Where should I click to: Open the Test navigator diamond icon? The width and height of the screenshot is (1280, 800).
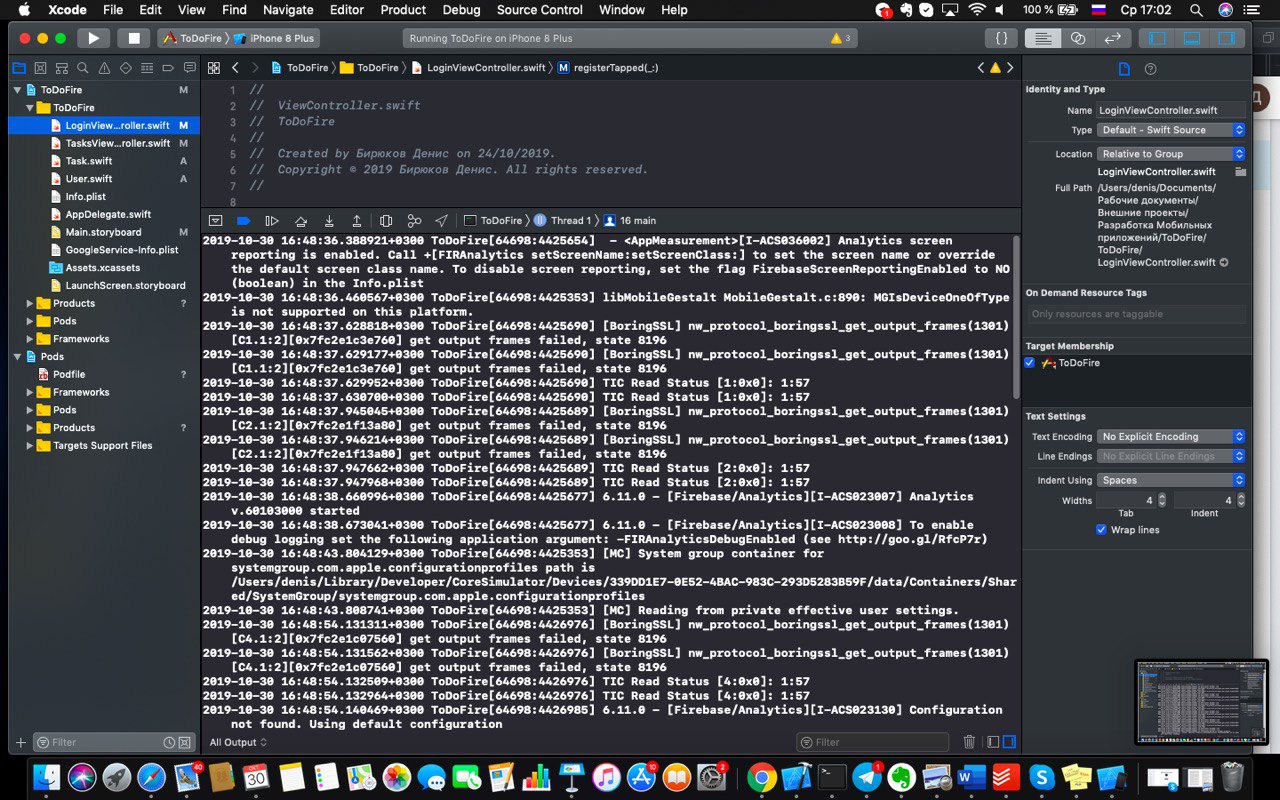coord(125,68)
